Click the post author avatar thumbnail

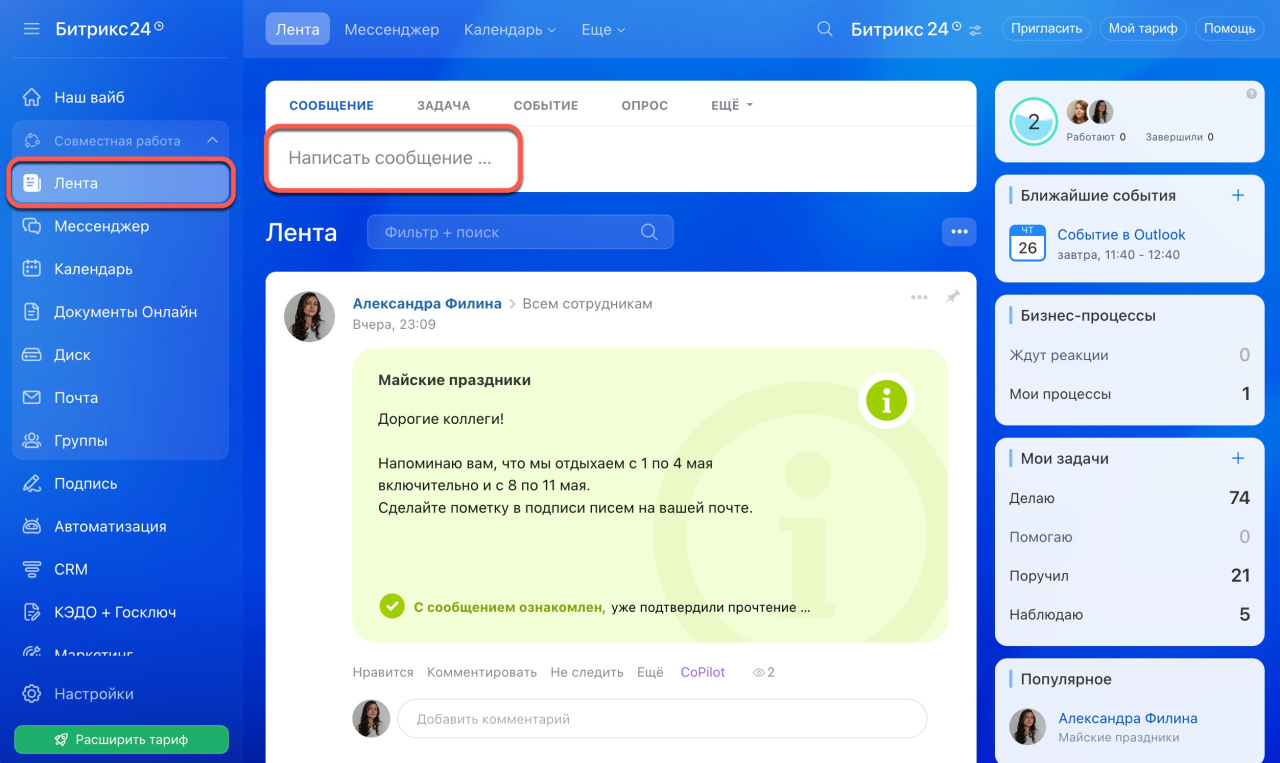[310, 317]
